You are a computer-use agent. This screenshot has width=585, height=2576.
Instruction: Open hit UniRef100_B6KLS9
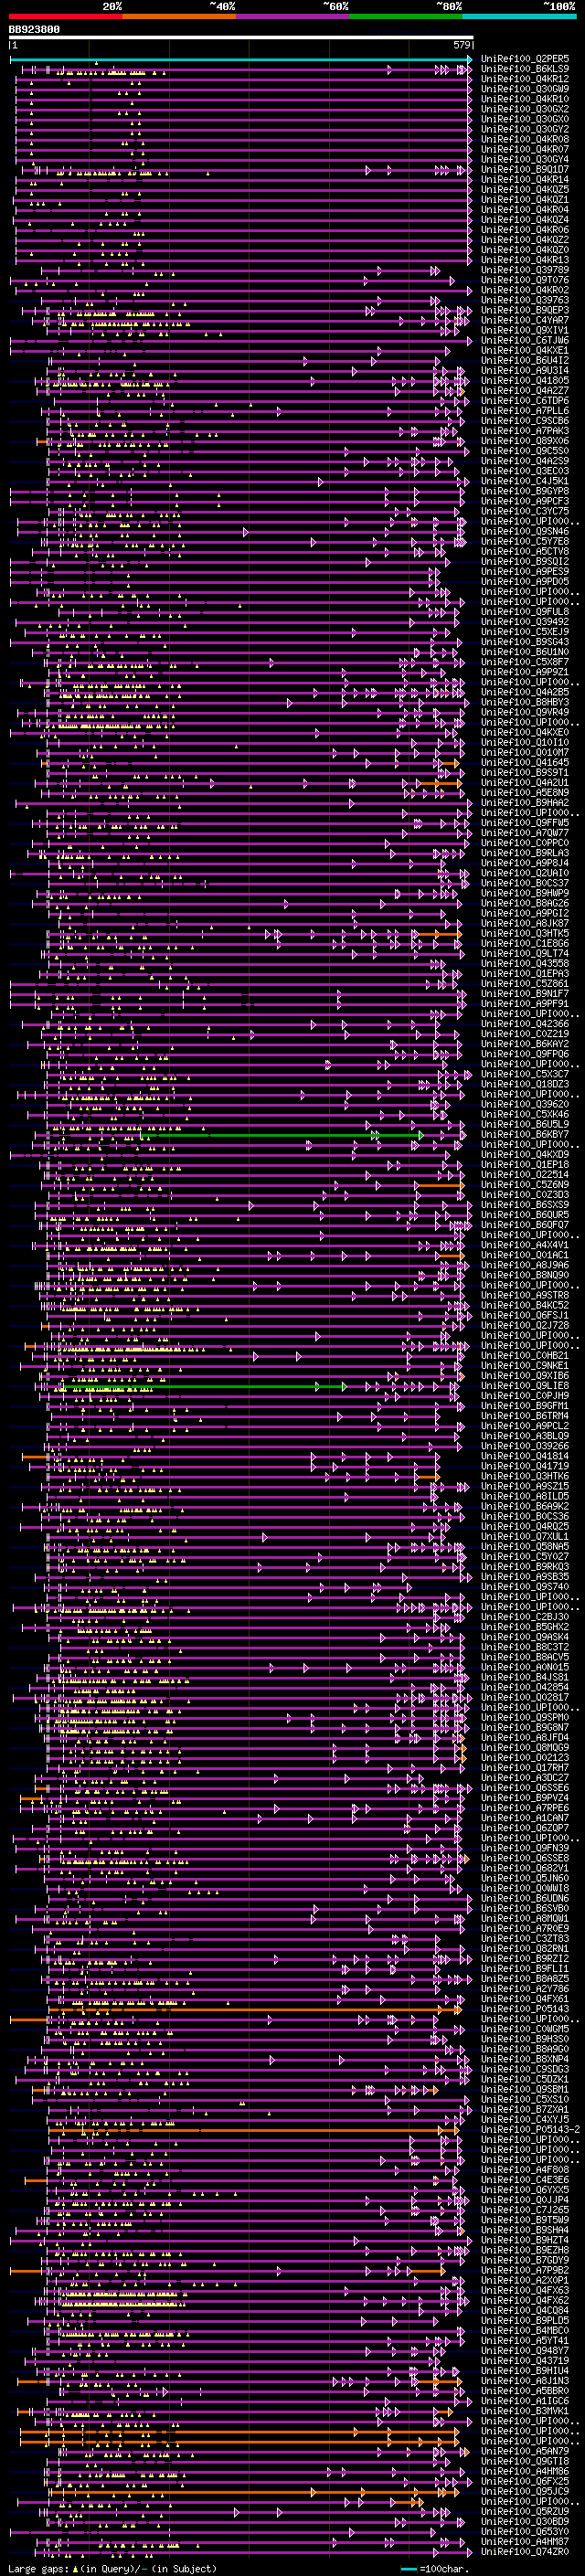pyautogui.click(x=525, y=69)
